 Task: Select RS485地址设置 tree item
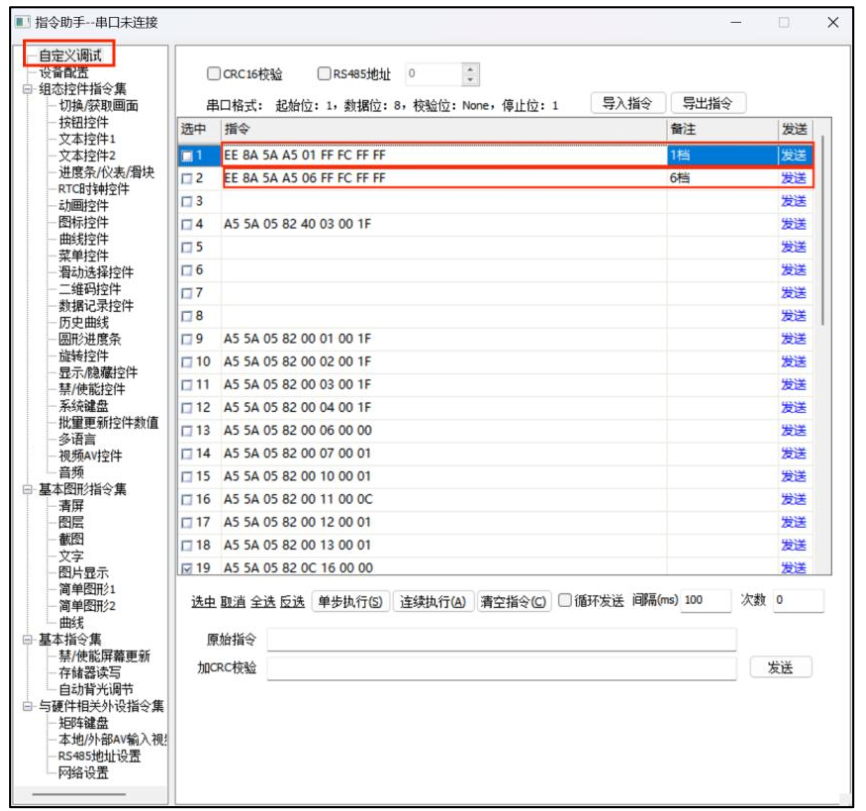(x=100, y=756)
